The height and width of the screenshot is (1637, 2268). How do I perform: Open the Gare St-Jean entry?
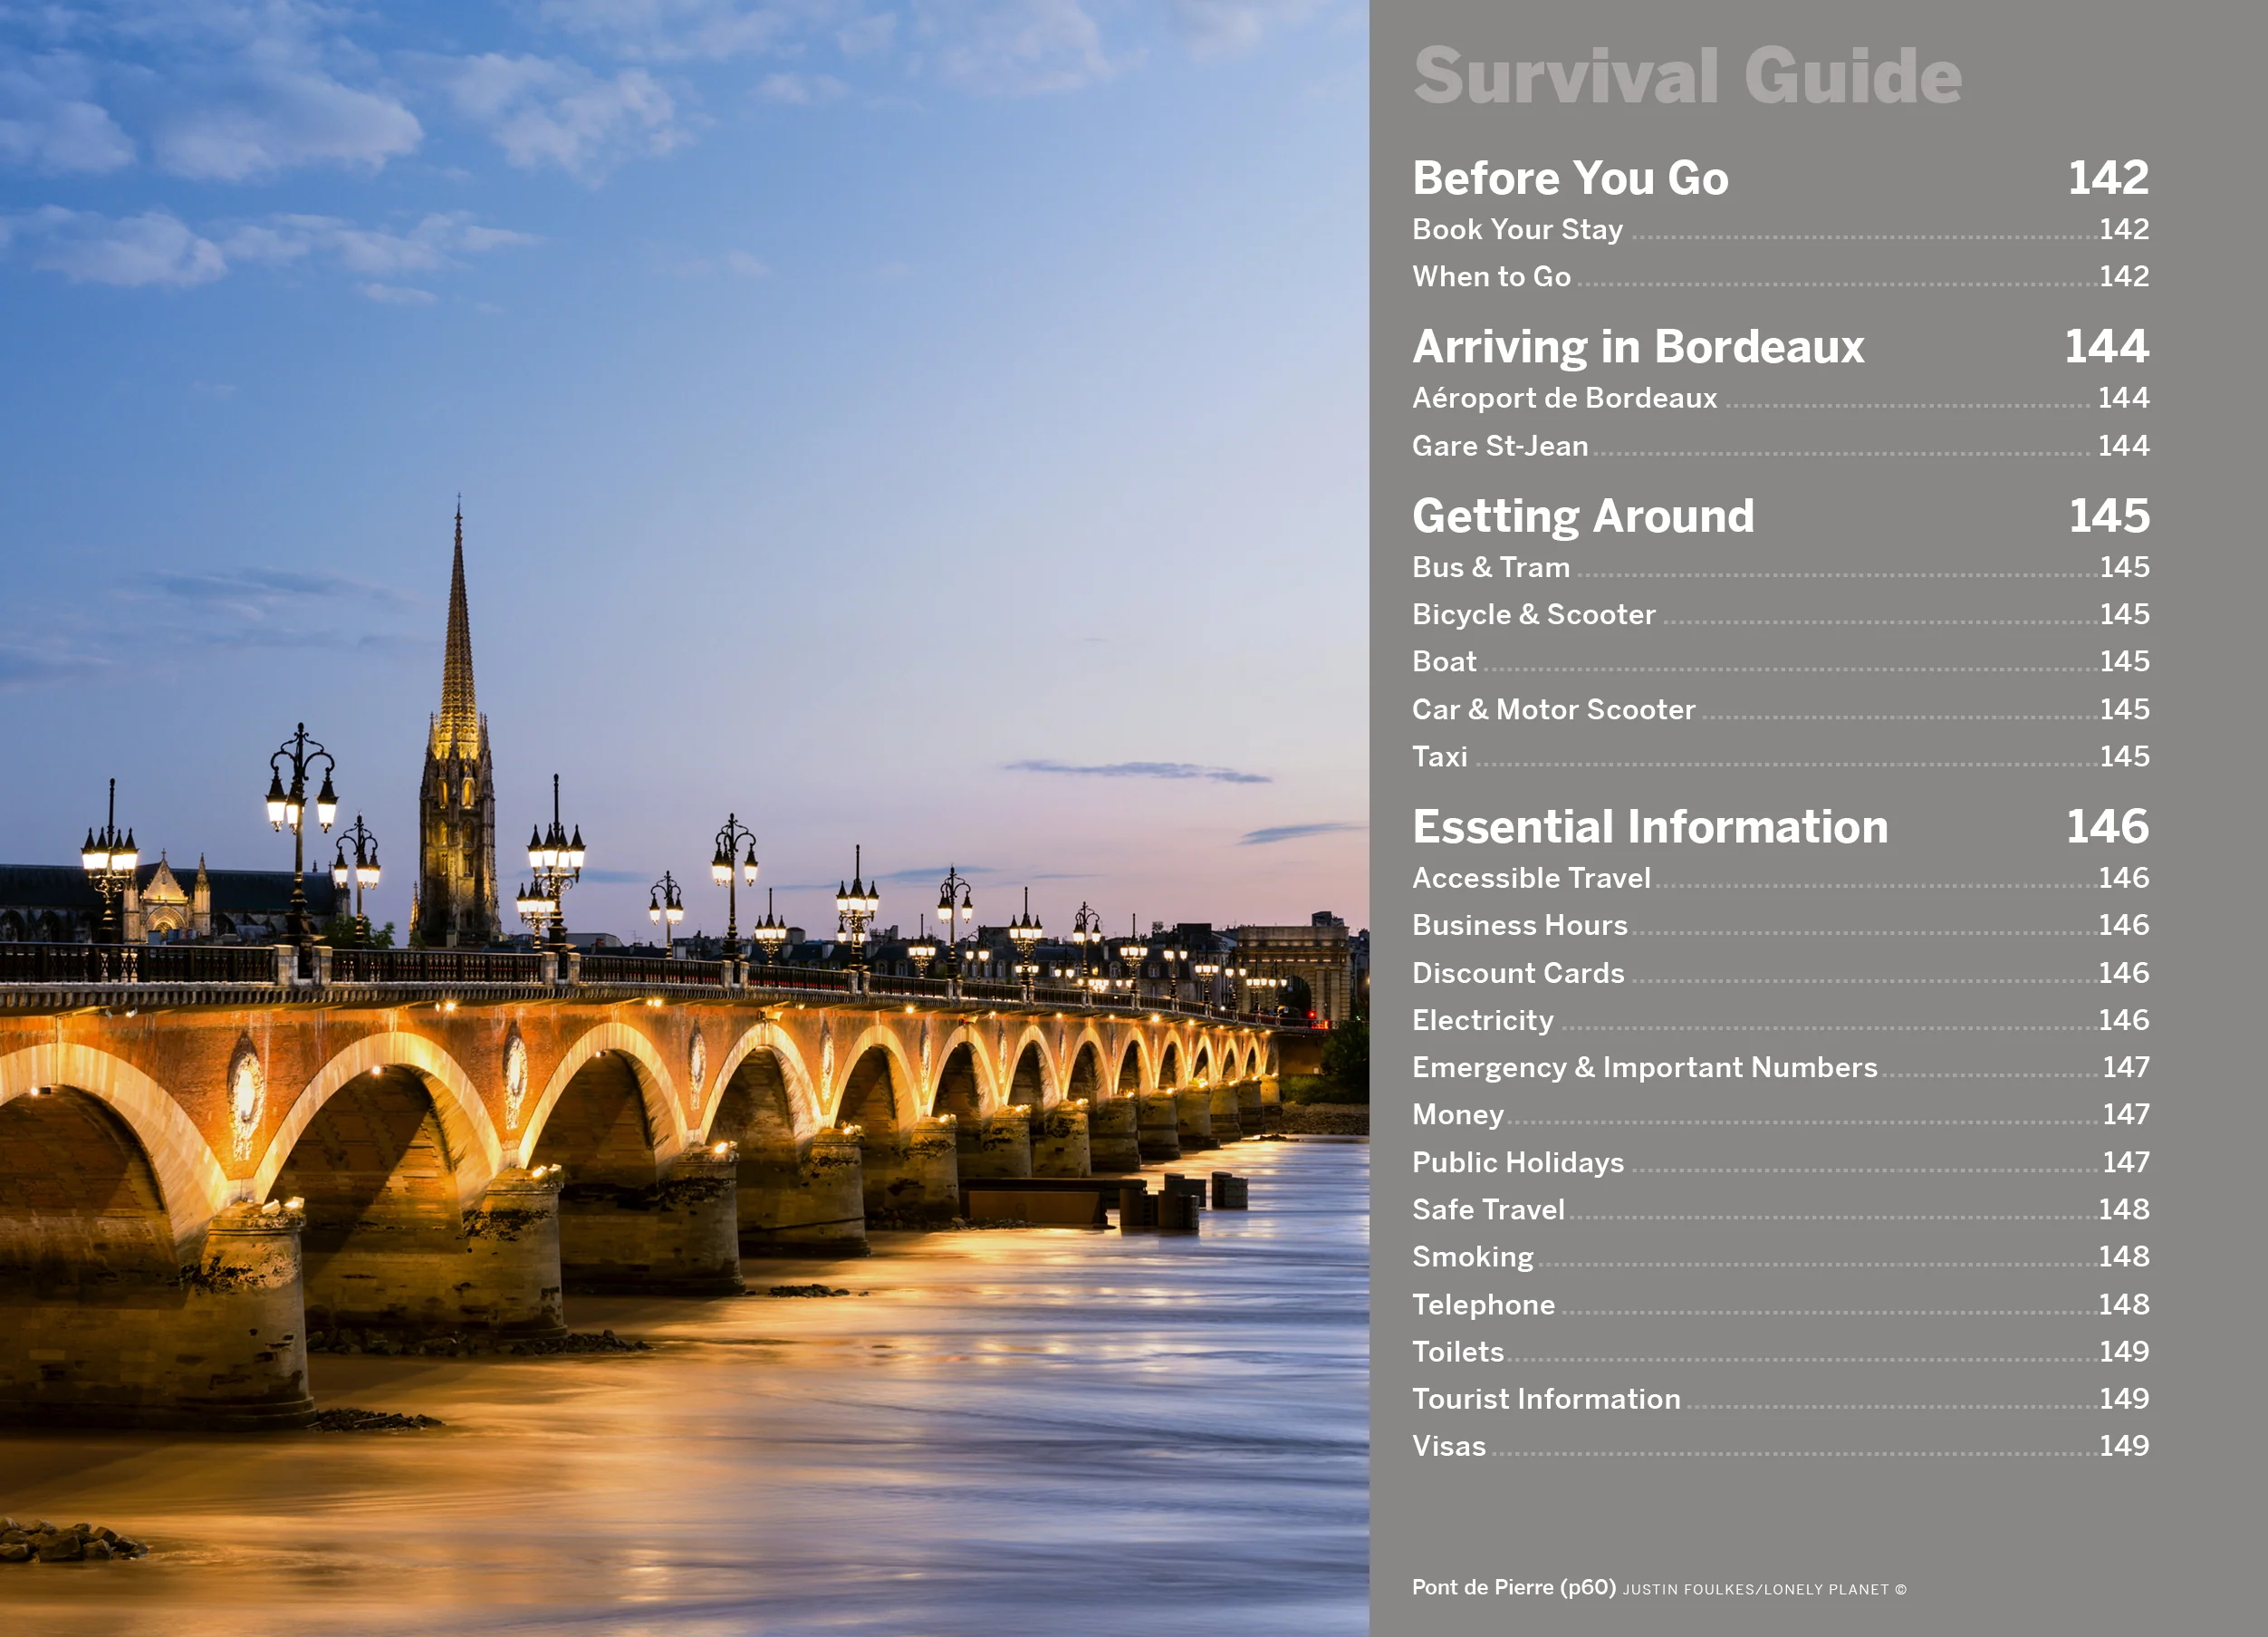[1499, 446]
